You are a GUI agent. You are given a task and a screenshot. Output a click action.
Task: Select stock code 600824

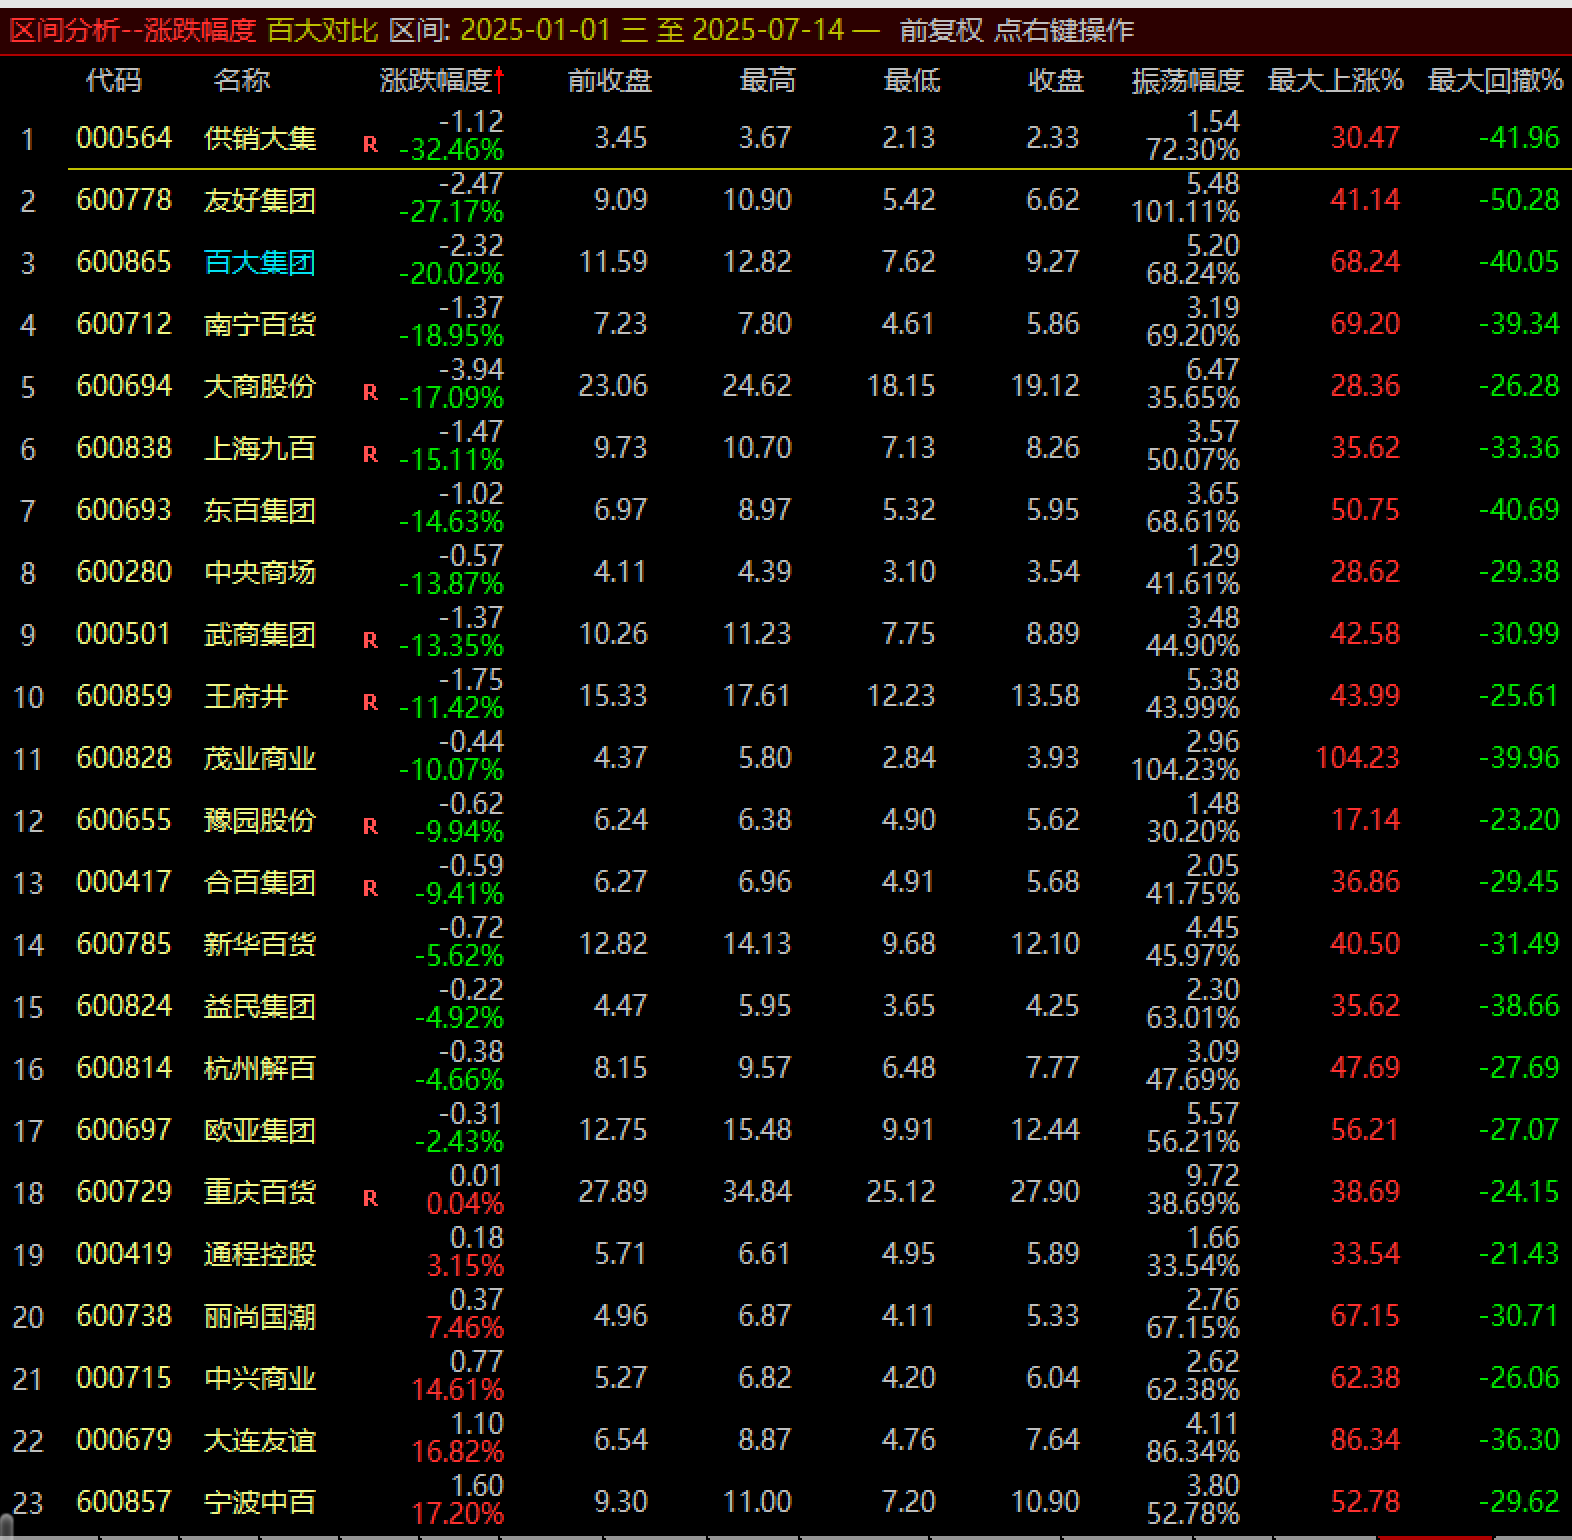(x=124, y=1006)
